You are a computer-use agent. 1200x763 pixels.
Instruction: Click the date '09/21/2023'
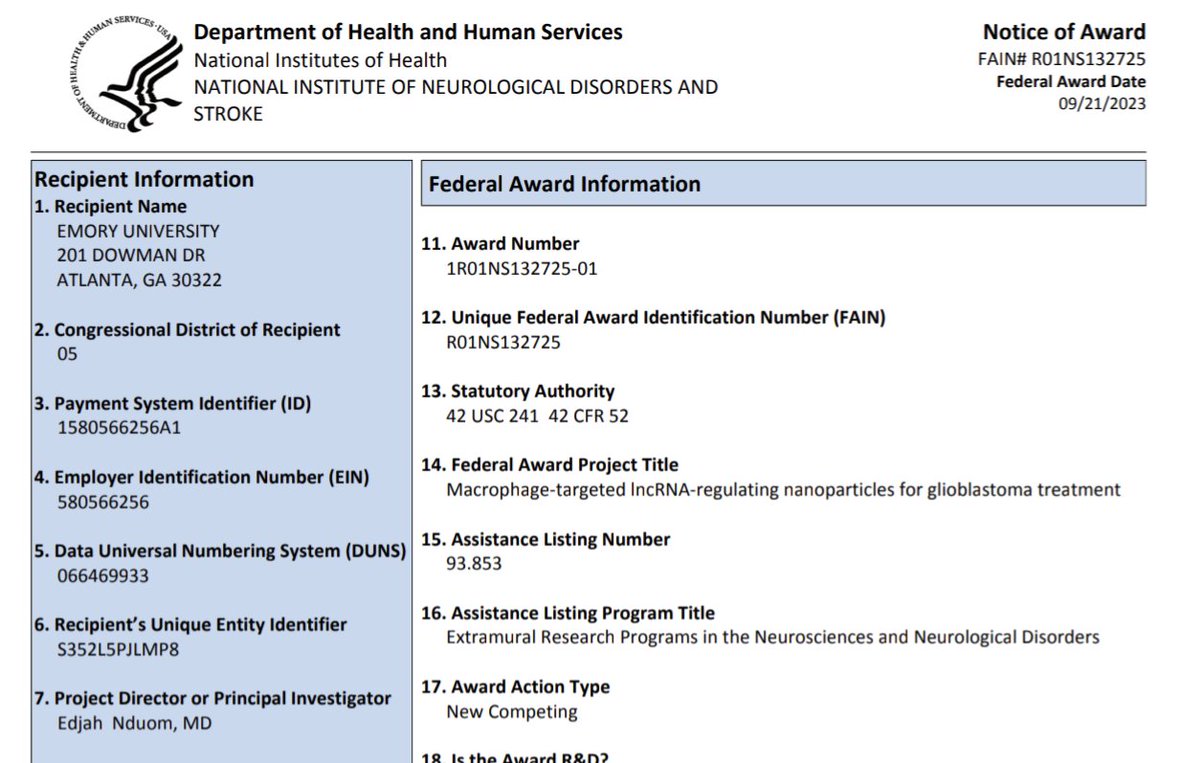1102,104
